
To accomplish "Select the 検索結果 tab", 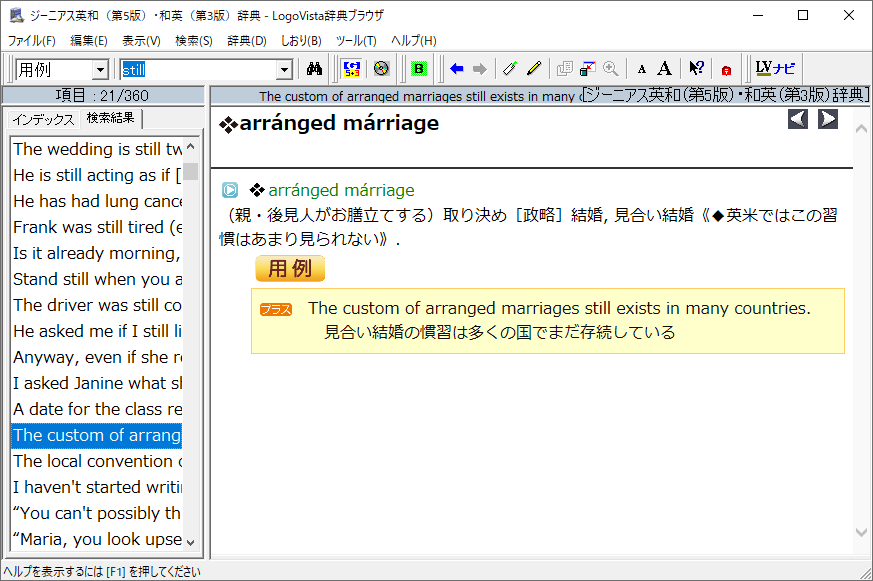I will [x=110, y=119].
